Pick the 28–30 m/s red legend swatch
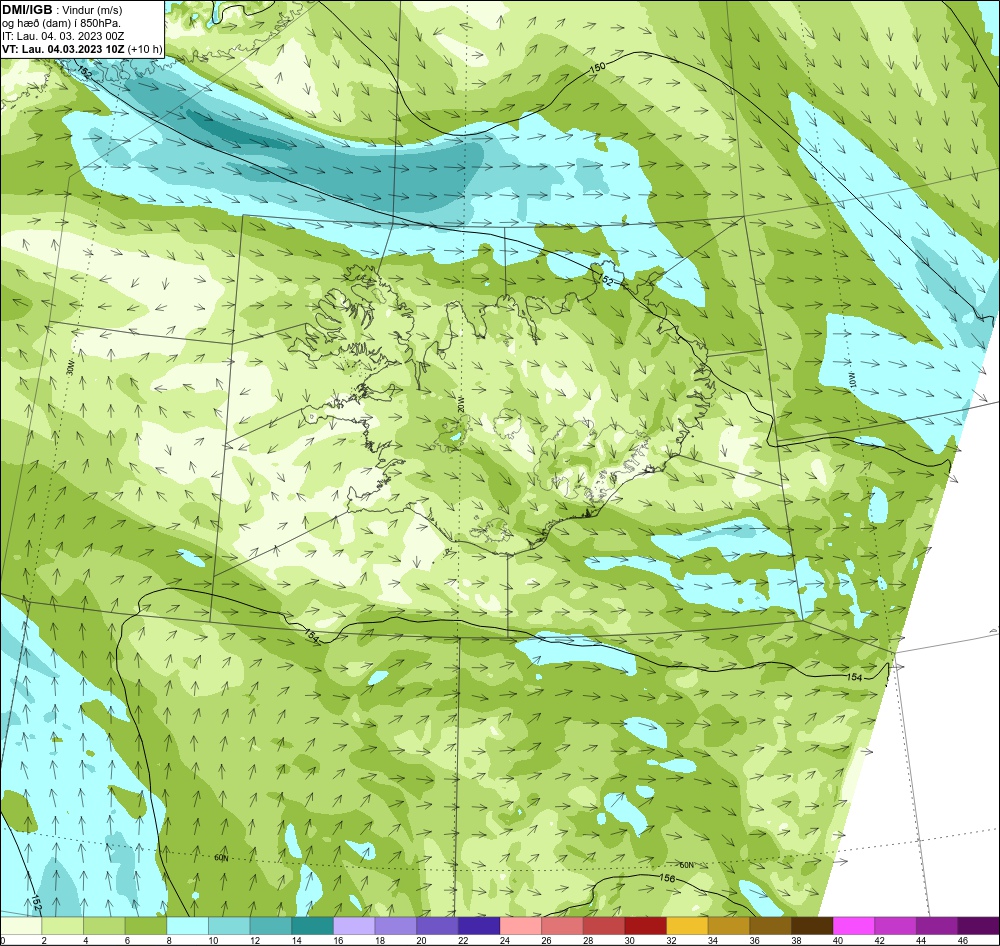 click(604, 926)
